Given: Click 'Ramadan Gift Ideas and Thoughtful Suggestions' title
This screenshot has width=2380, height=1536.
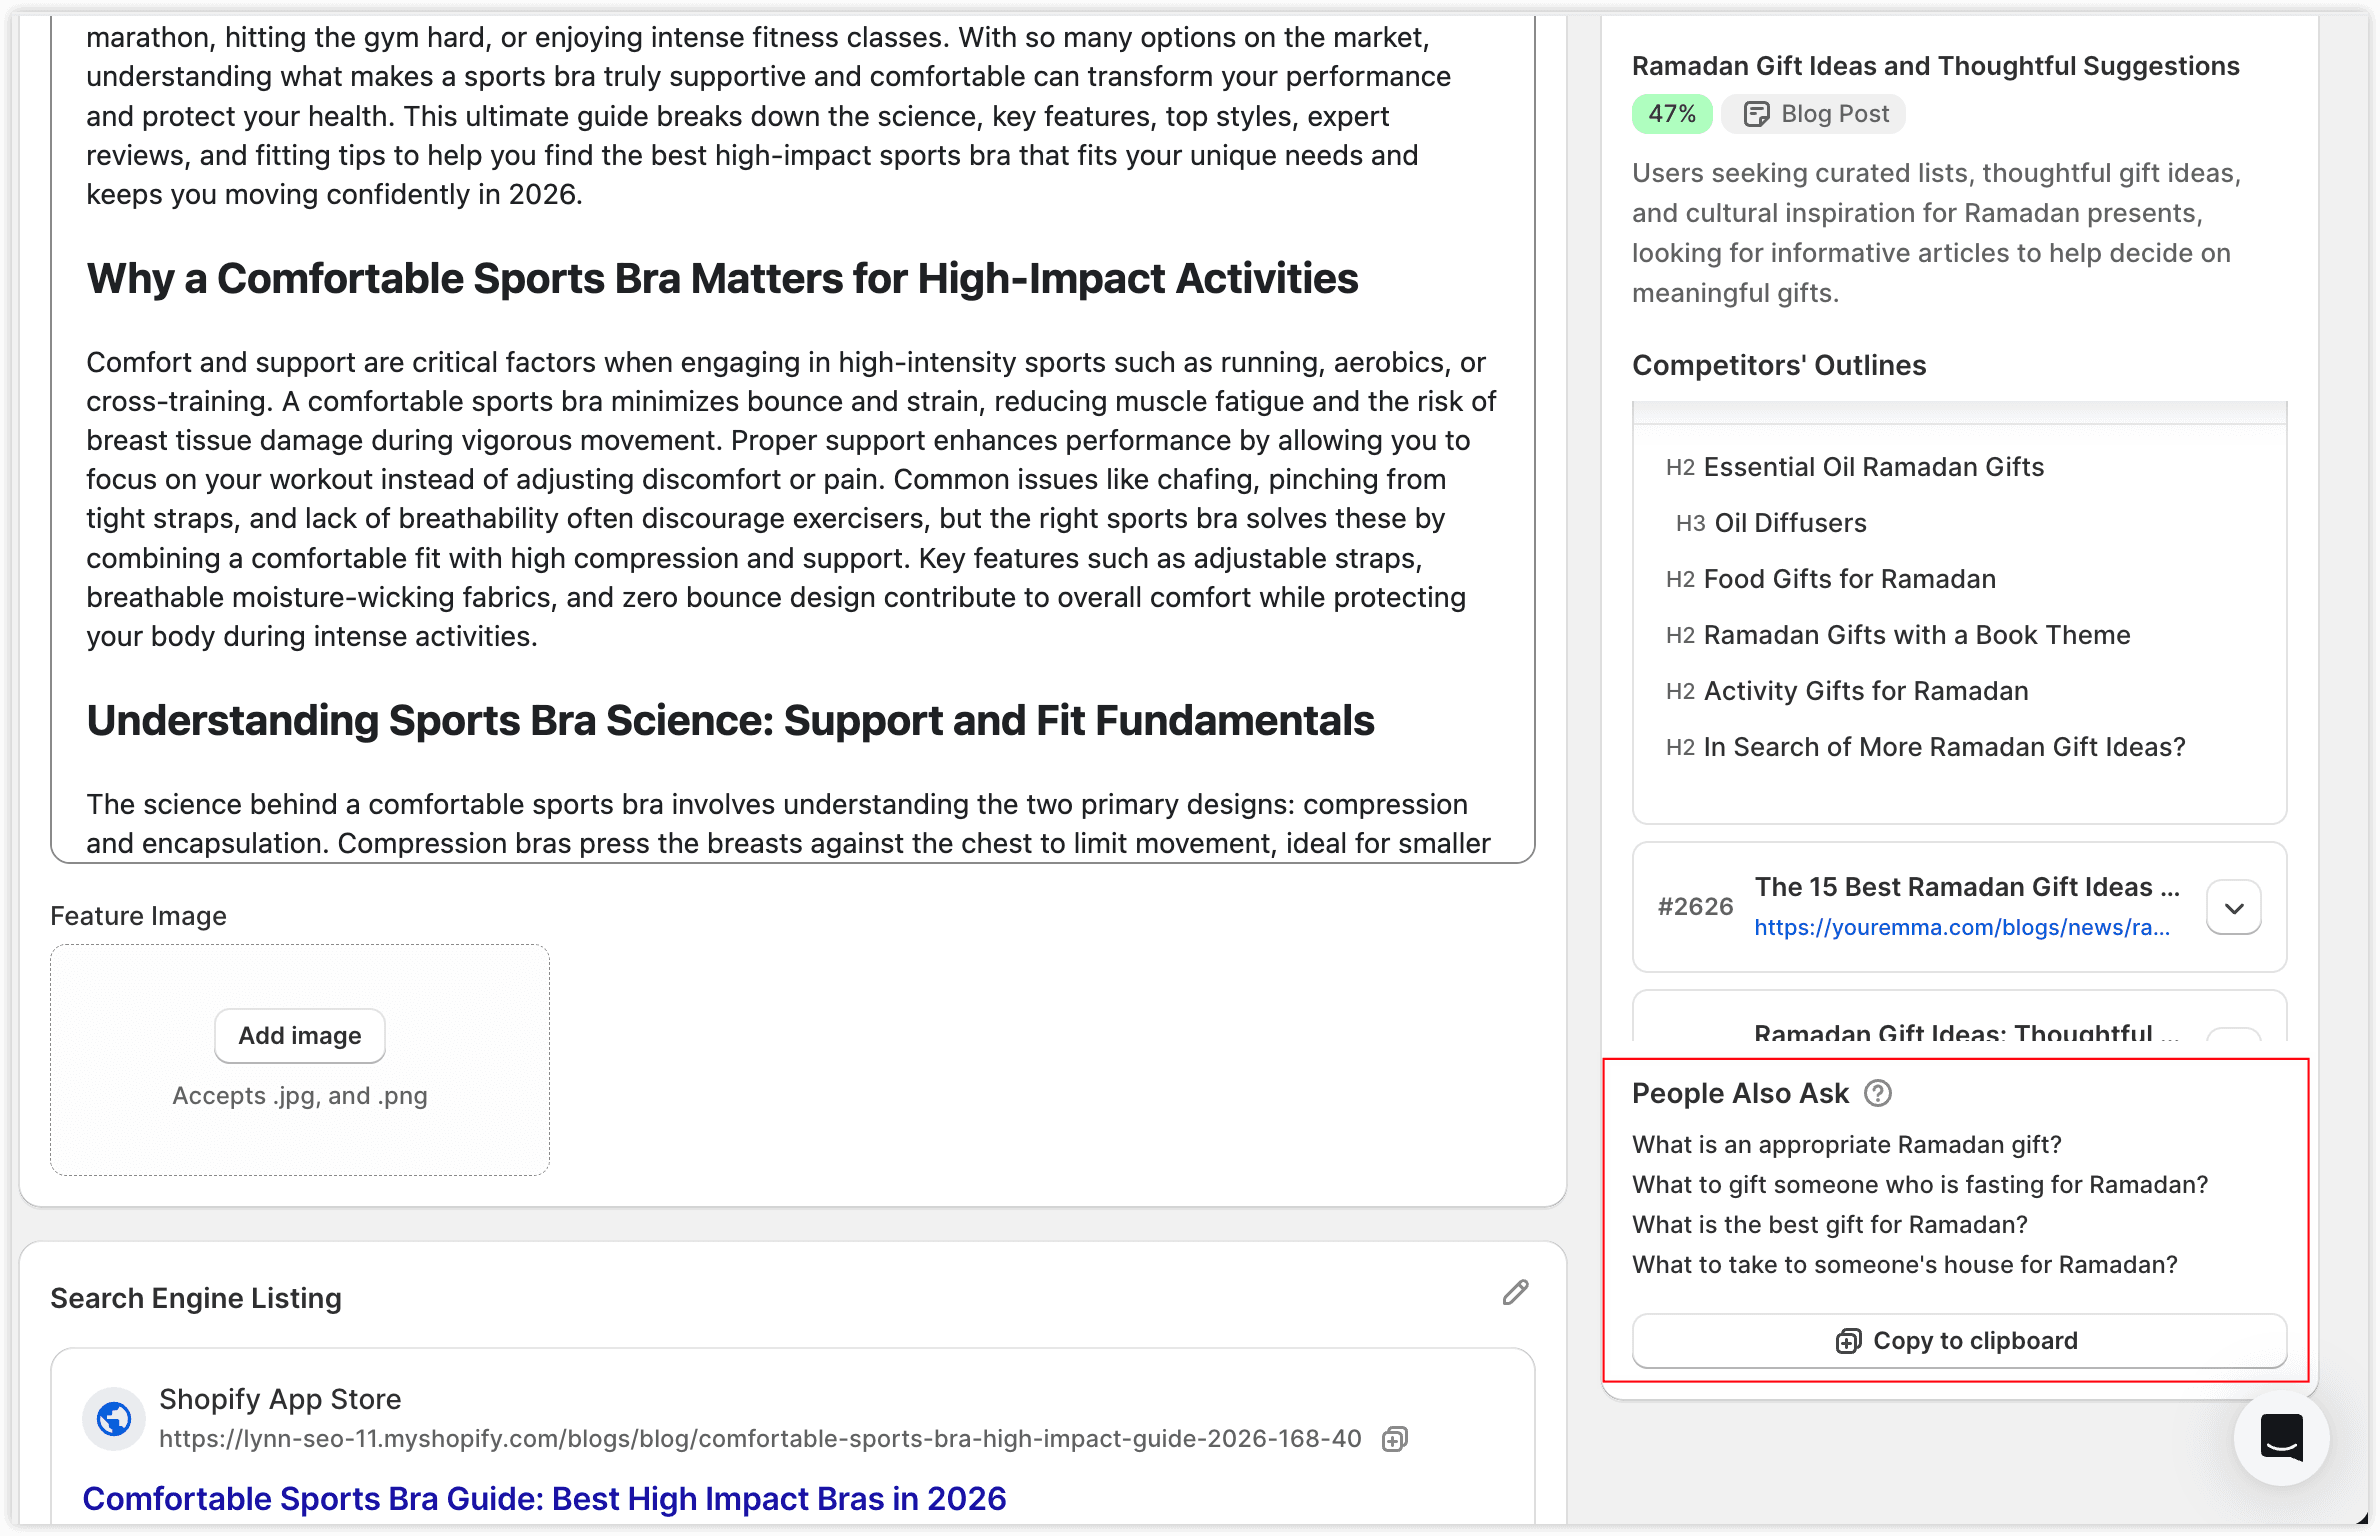Looking at the screenshot, I should point(1936,66).
